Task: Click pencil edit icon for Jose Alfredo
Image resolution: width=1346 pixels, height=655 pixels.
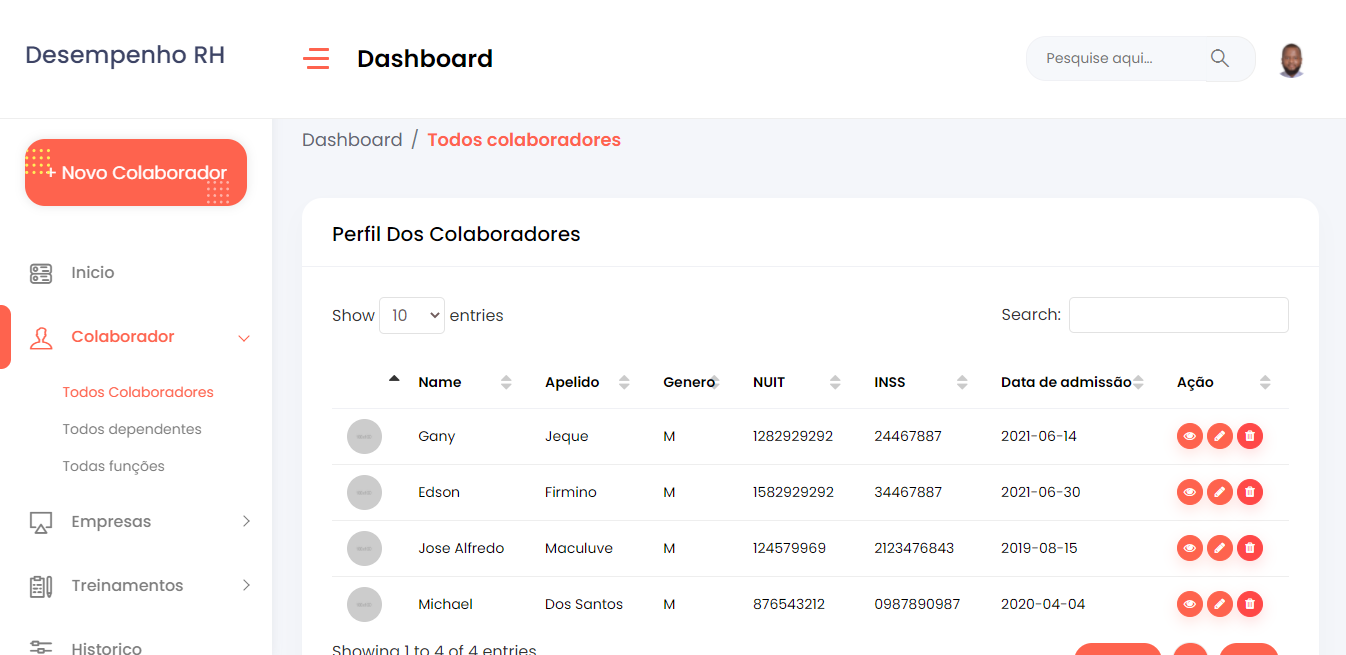Action: pos(1219,548)
